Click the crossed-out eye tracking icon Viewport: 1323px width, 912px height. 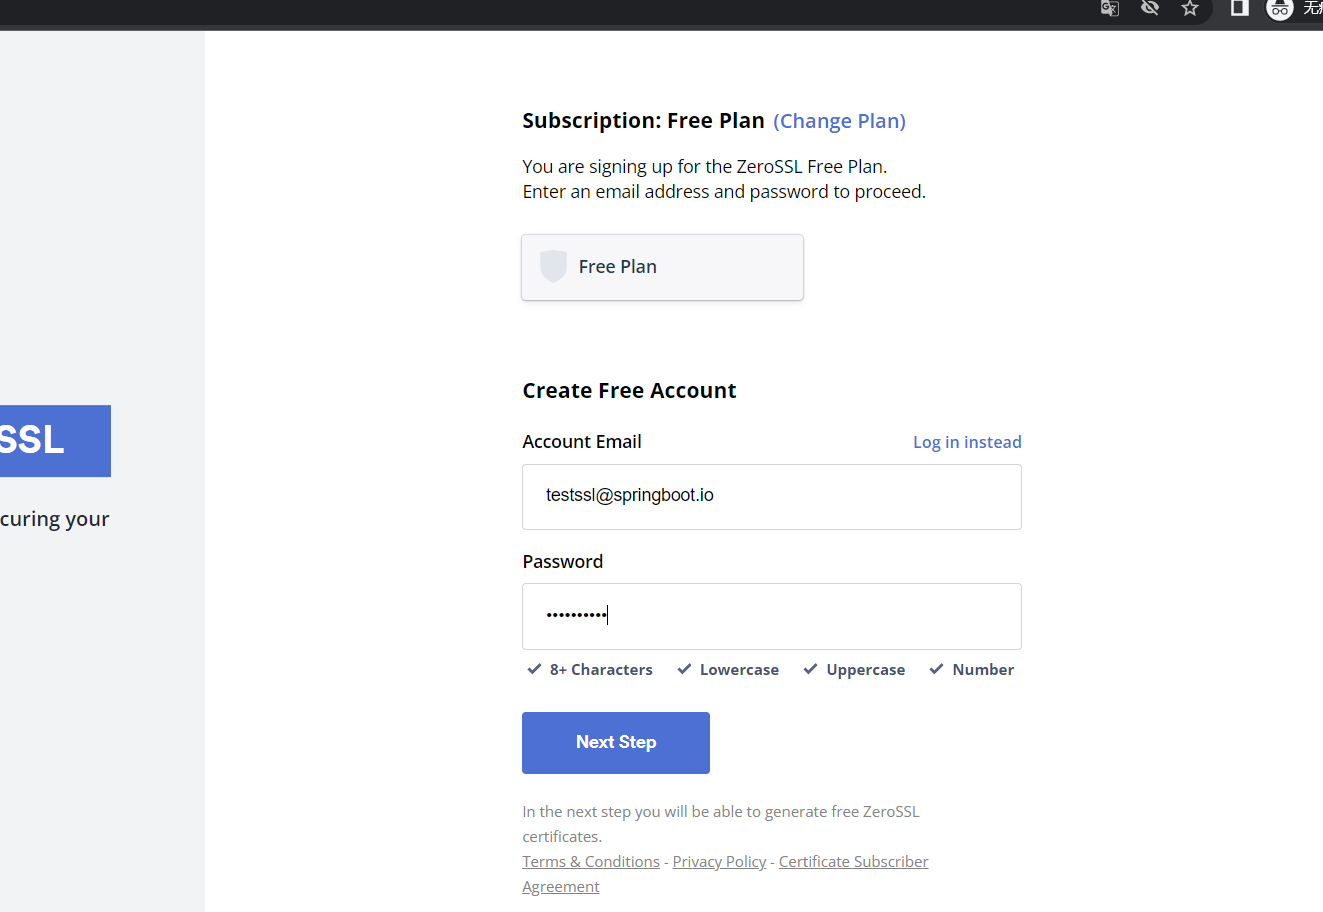pos(1150,8)
